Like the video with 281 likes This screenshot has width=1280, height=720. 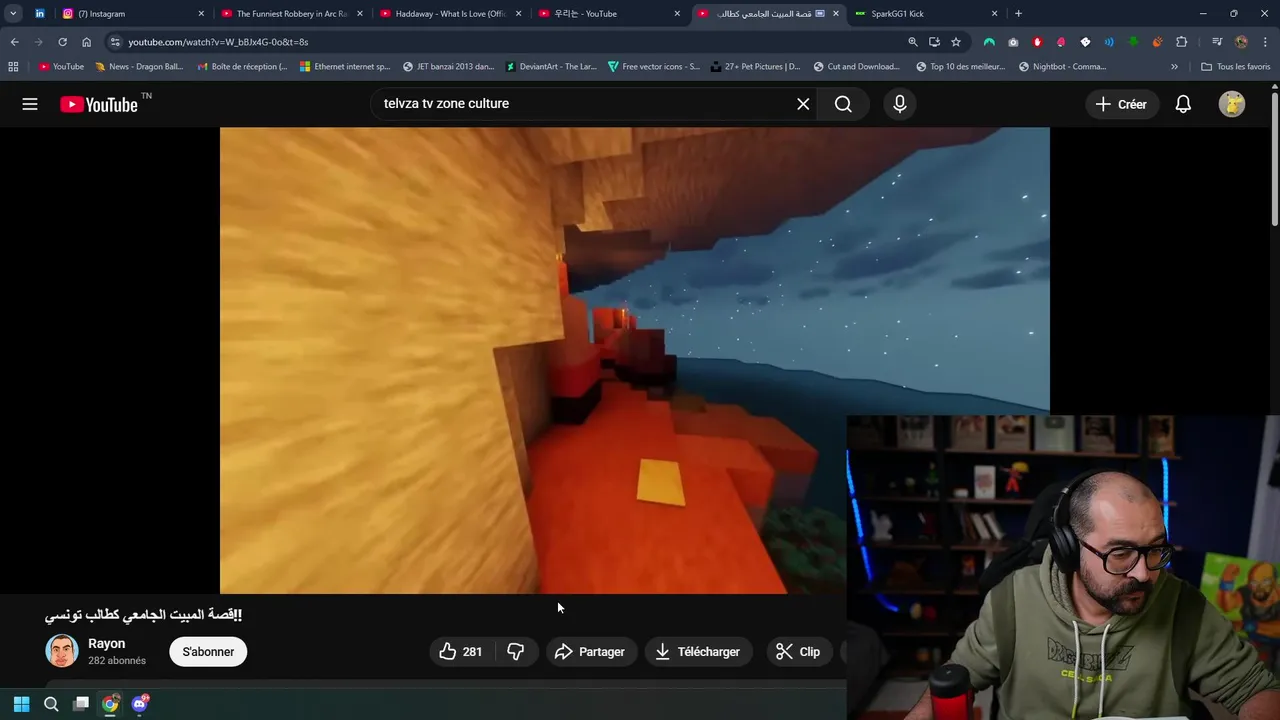(461, 652)
